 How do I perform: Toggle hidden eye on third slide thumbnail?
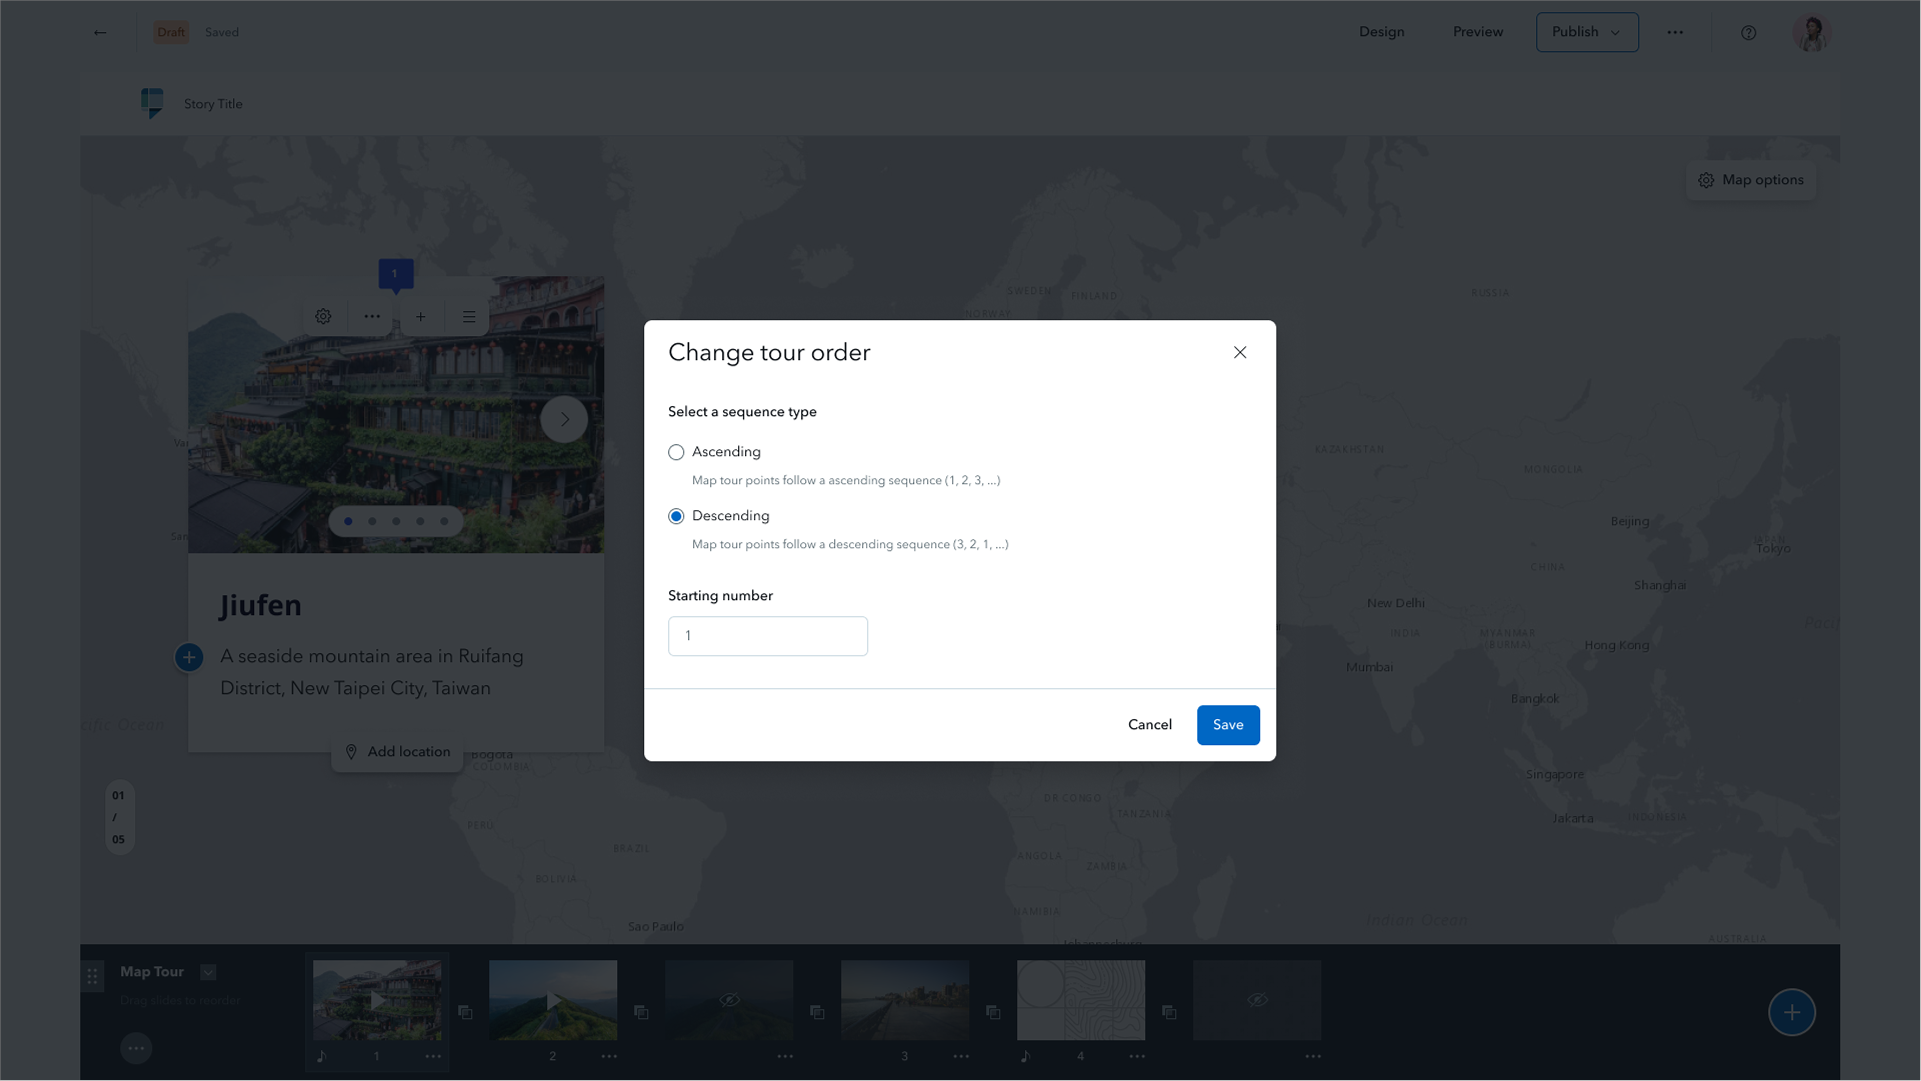(x=729, y=999)
